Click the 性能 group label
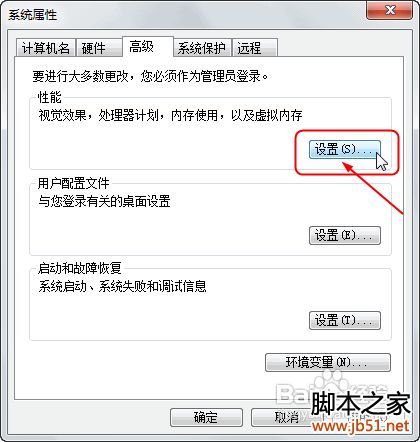This screenshot has width=420, height=442. [x=49, y=97]
